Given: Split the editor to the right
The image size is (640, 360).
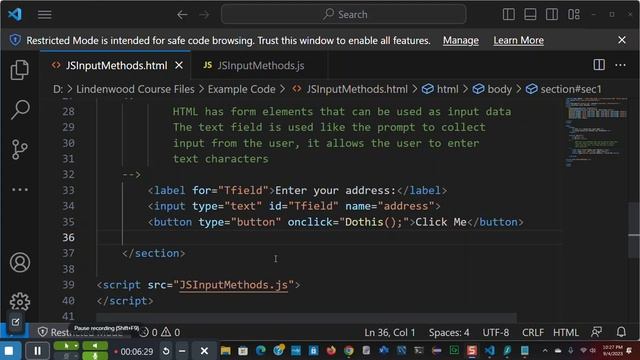Looking at the screenshot, I should [599, 65].
